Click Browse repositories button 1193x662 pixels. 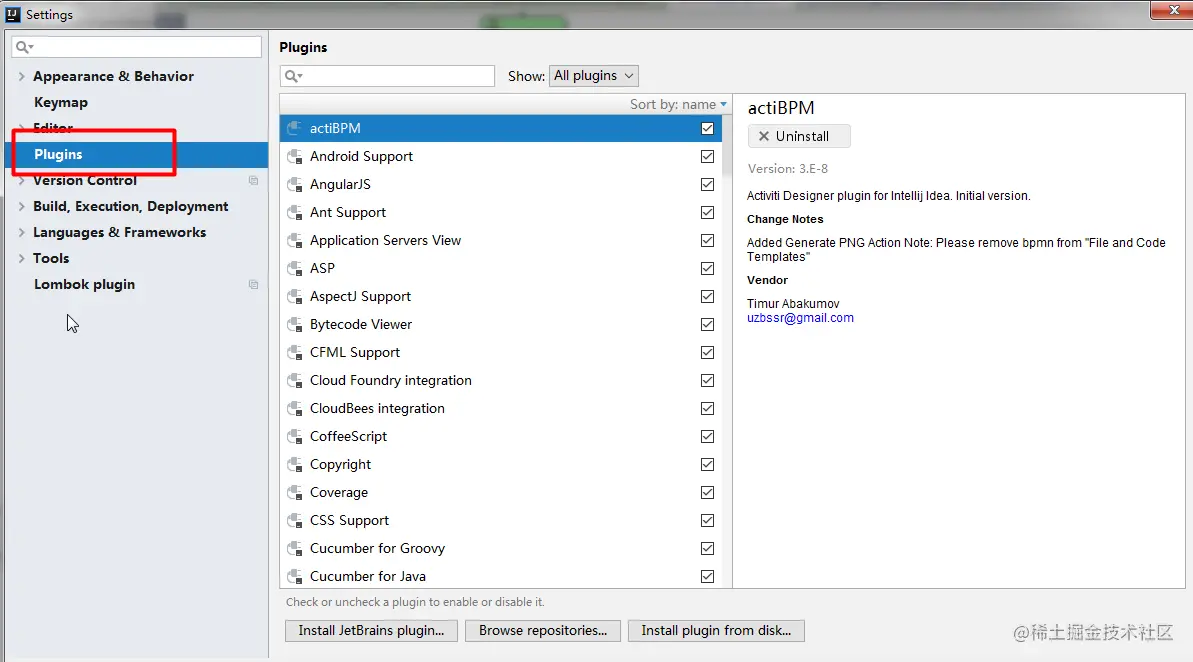tap(543, 631)
